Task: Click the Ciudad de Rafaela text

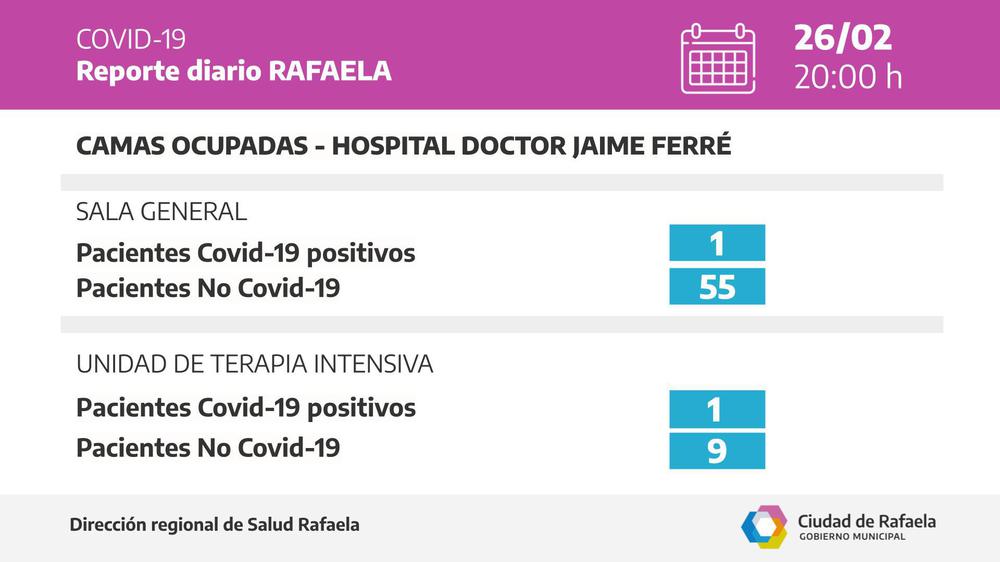Action: (867, 521)
